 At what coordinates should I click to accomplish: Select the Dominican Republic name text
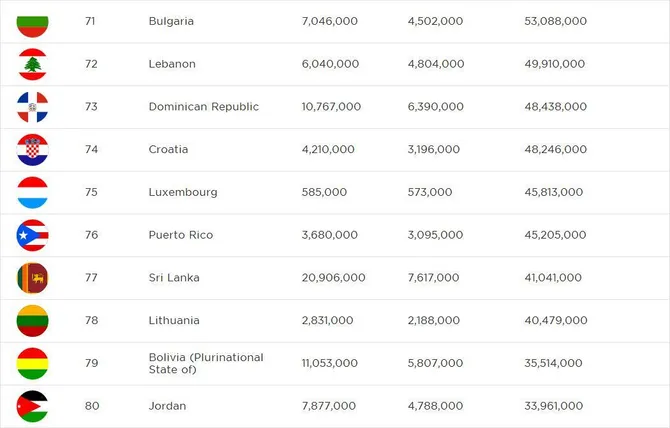point(203,107)
